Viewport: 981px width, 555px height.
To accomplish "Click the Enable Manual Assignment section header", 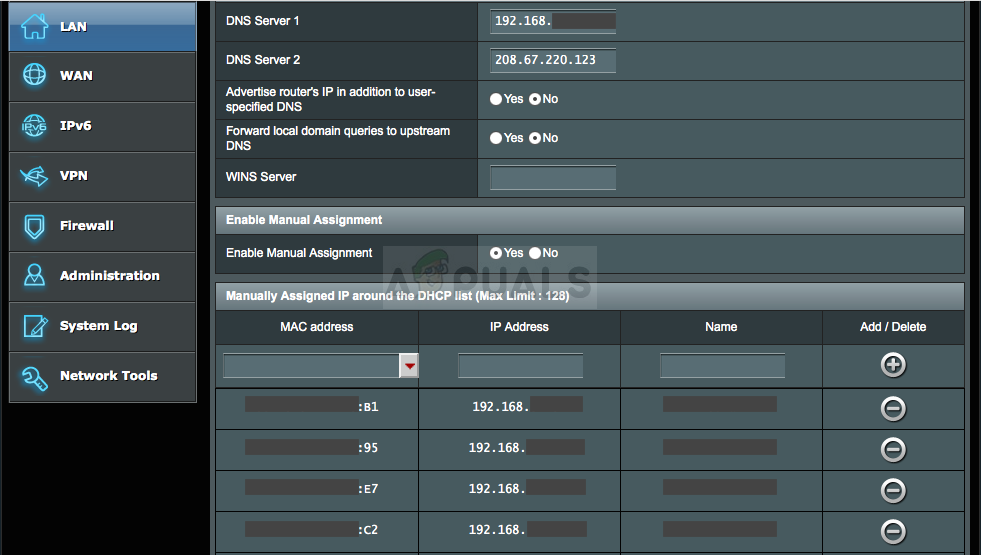I will tap(589, 220).
